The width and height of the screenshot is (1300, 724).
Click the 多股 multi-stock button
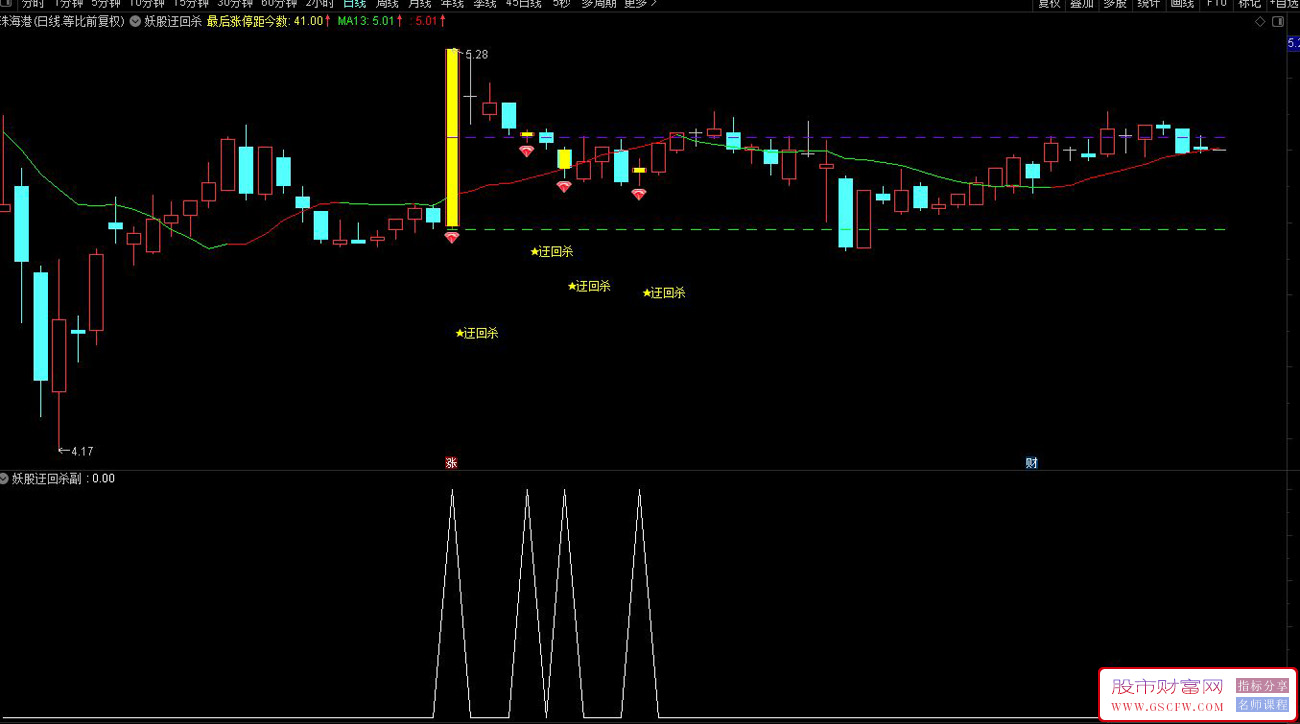pyautogui.click(x=1115, y=3)
